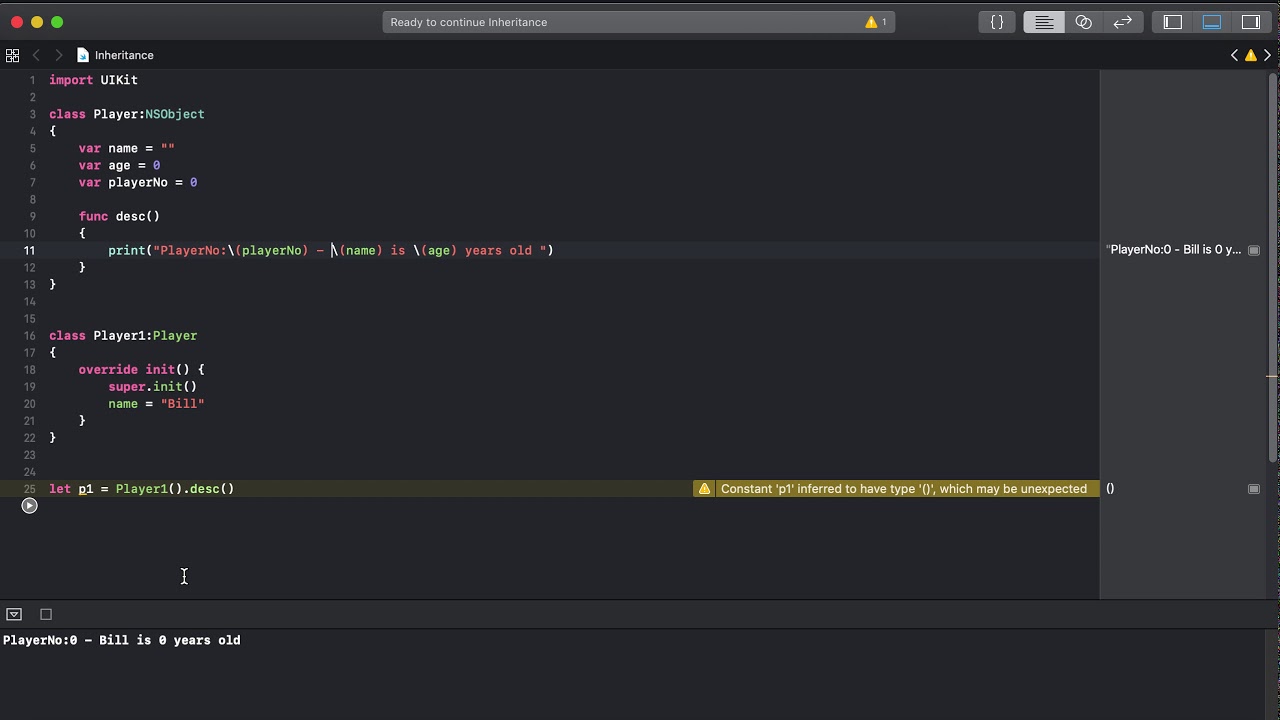Select the Inheritance file in the jump bar
The width and height of the screenshot is (1280, 720).
[115, 55]
